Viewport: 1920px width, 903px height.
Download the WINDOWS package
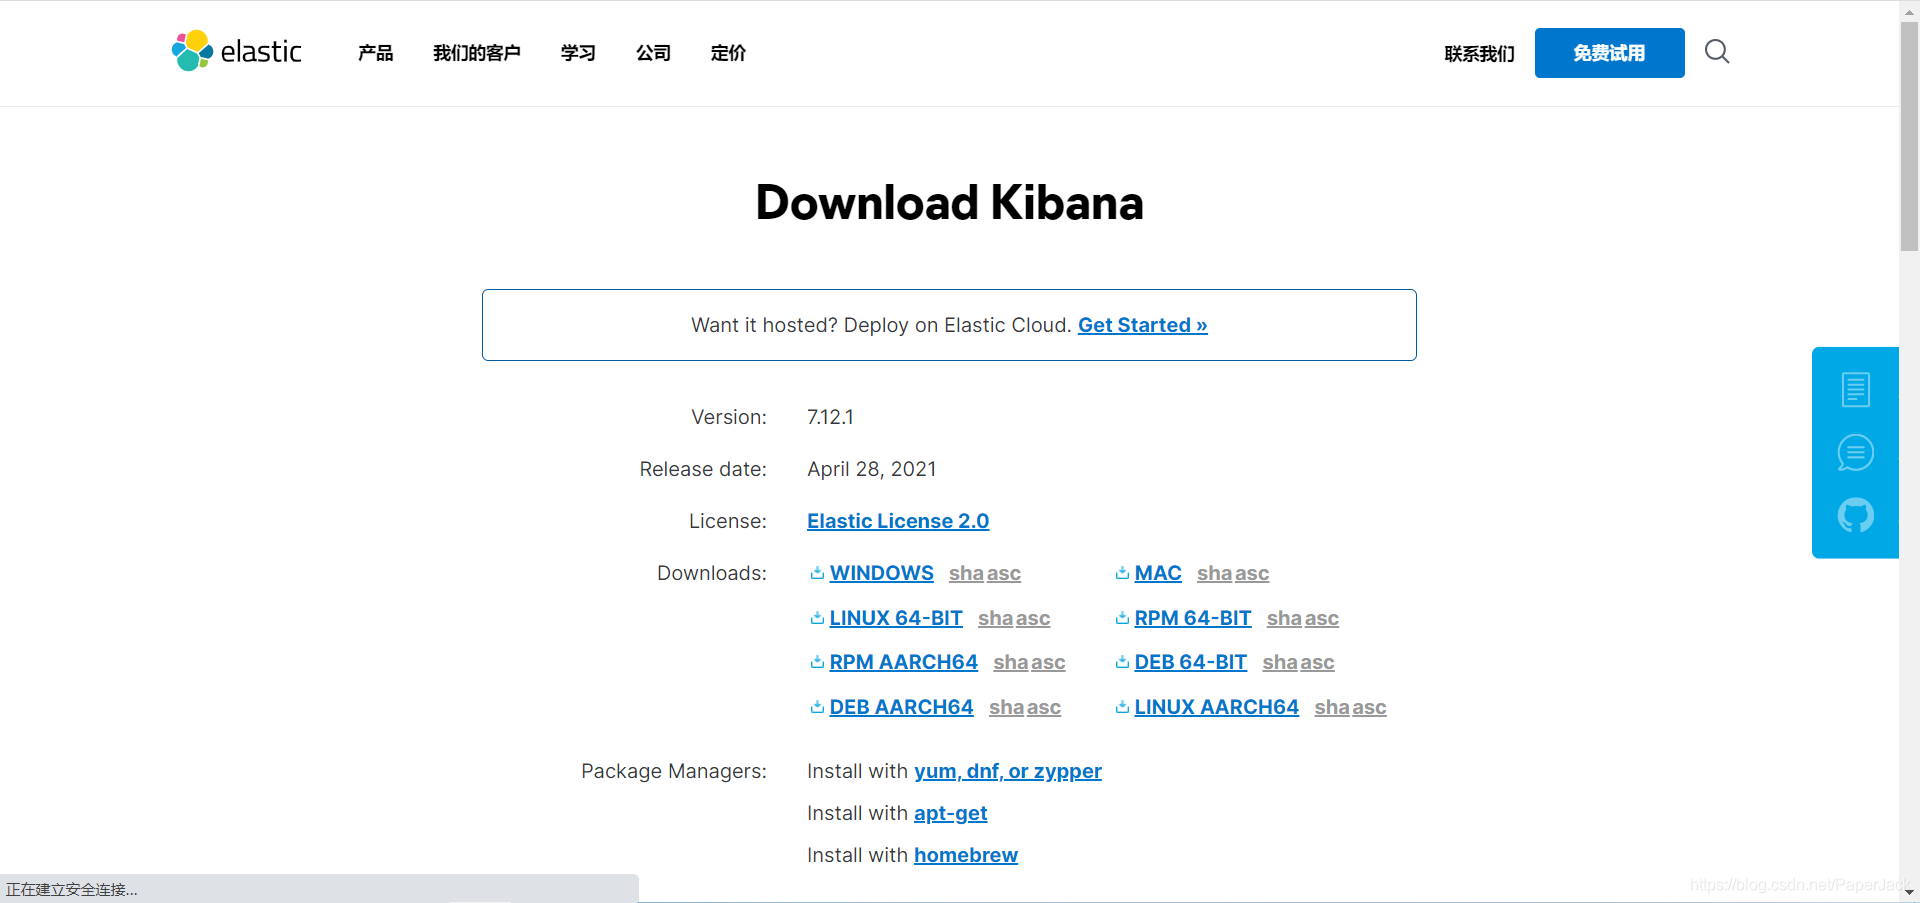coord(881,573)
